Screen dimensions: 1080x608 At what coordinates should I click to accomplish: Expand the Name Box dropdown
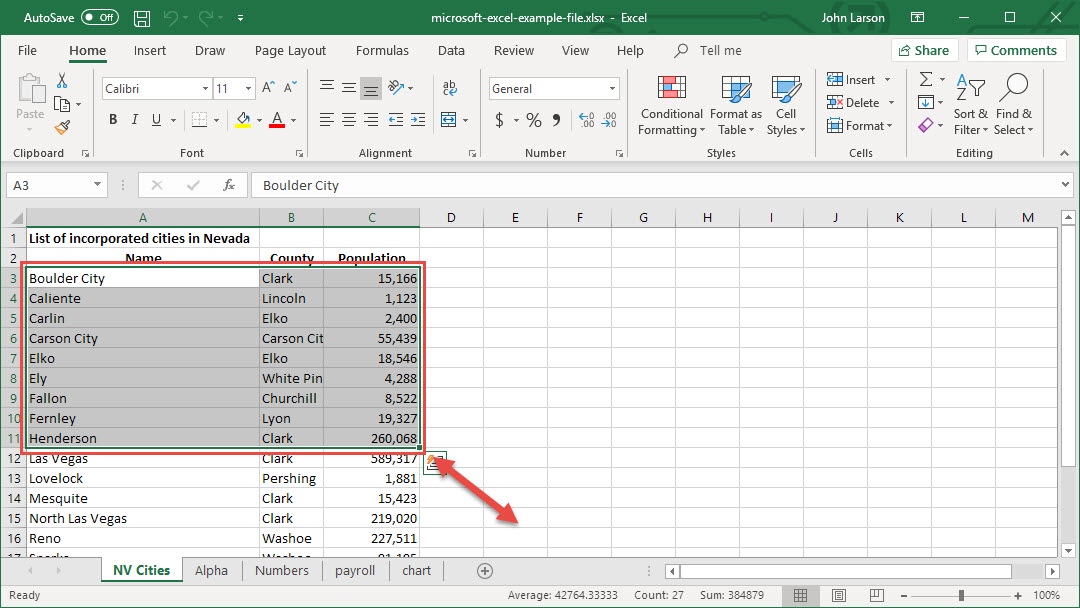coord(97,185)
